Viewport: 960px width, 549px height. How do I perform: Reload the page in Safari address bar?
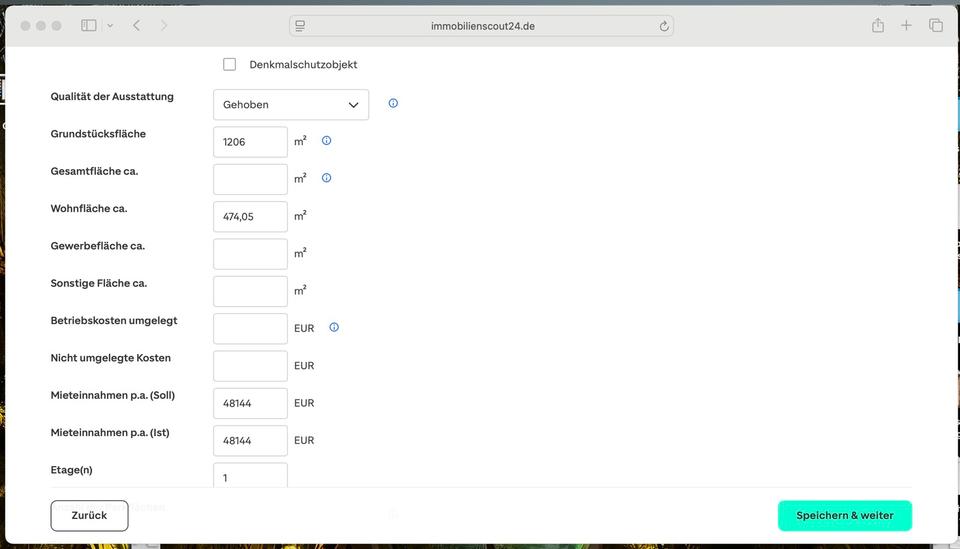click(664, 26)
